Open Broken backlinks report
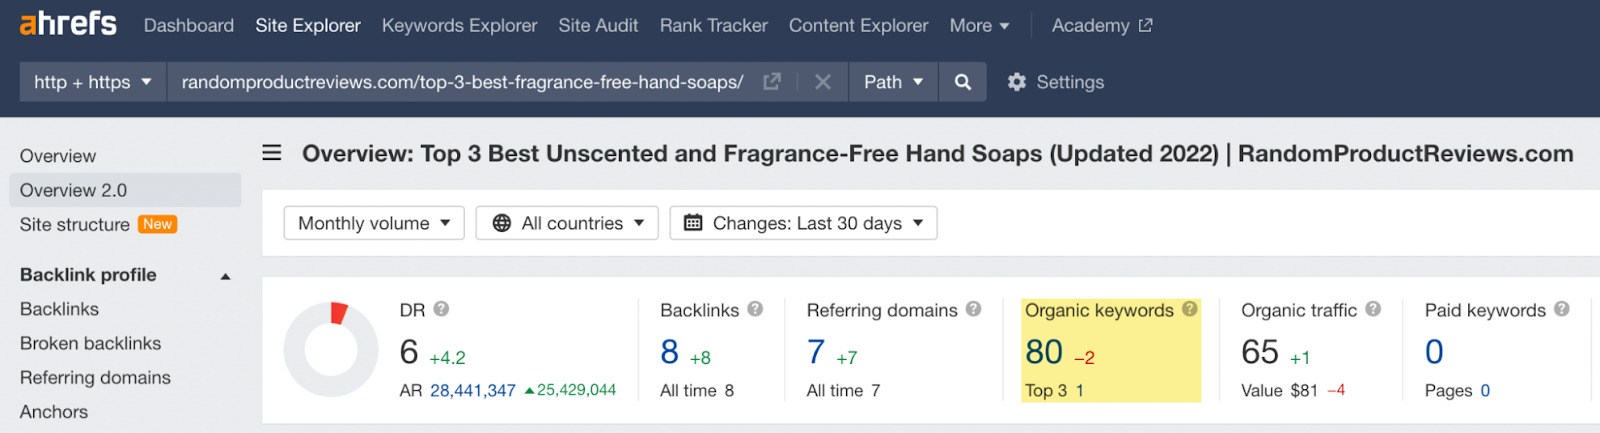Image resolution: width=1600 pixels, height=433 pixels. coord(90,343)
